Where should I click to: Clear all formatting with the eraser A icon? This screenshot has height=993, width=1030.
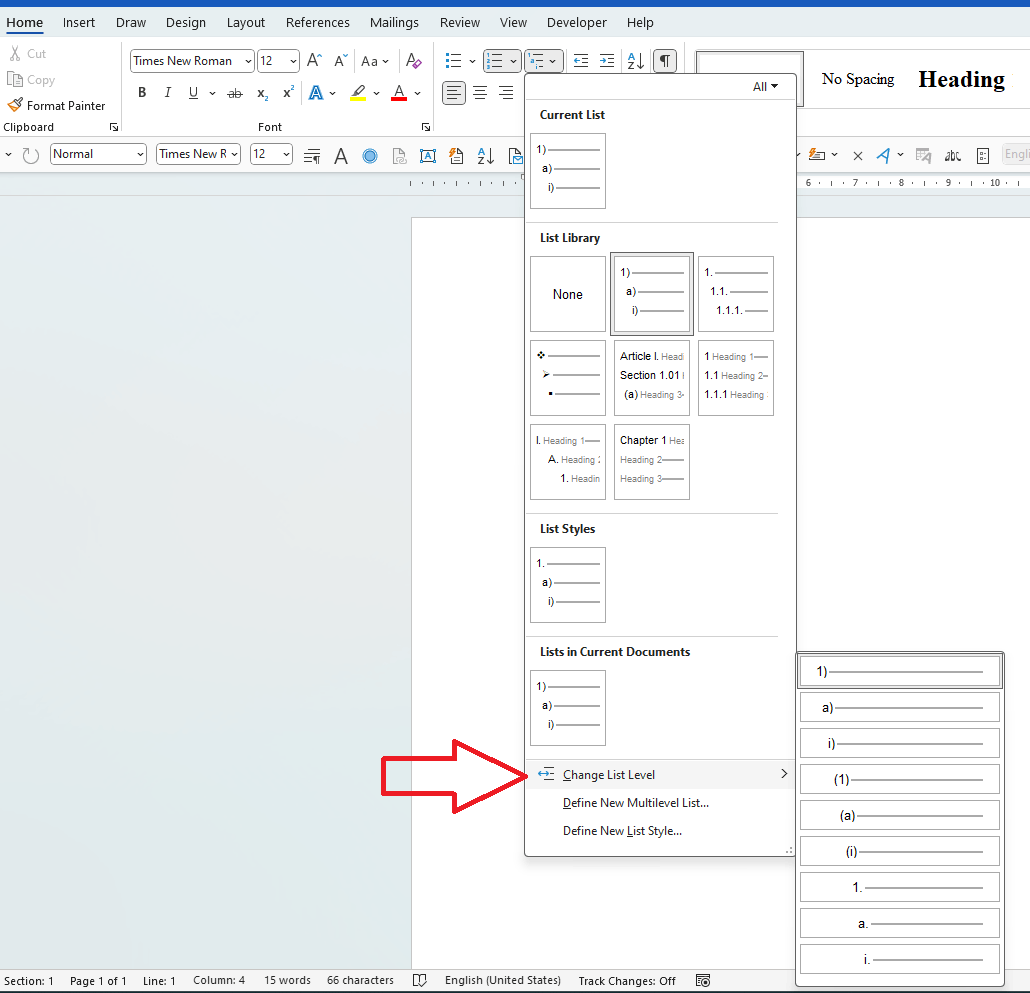pyautogui.click(x=413, y=60)
